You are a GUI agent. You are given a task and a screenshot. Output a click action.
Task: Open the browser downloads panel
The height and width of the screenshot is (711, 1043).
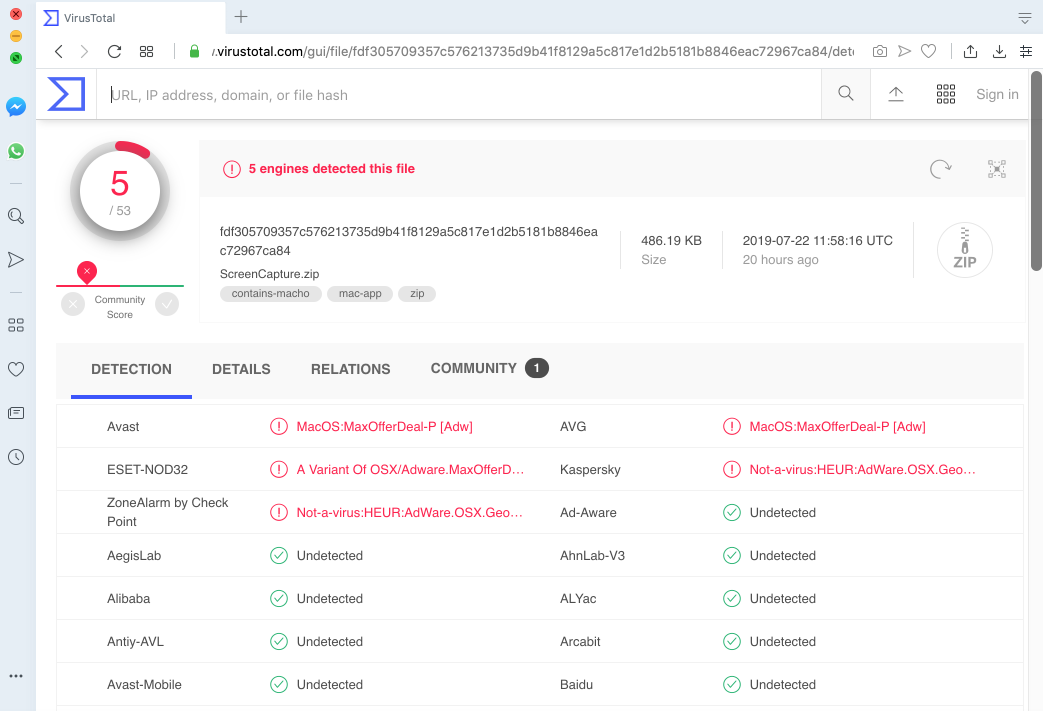pos(999,51)
